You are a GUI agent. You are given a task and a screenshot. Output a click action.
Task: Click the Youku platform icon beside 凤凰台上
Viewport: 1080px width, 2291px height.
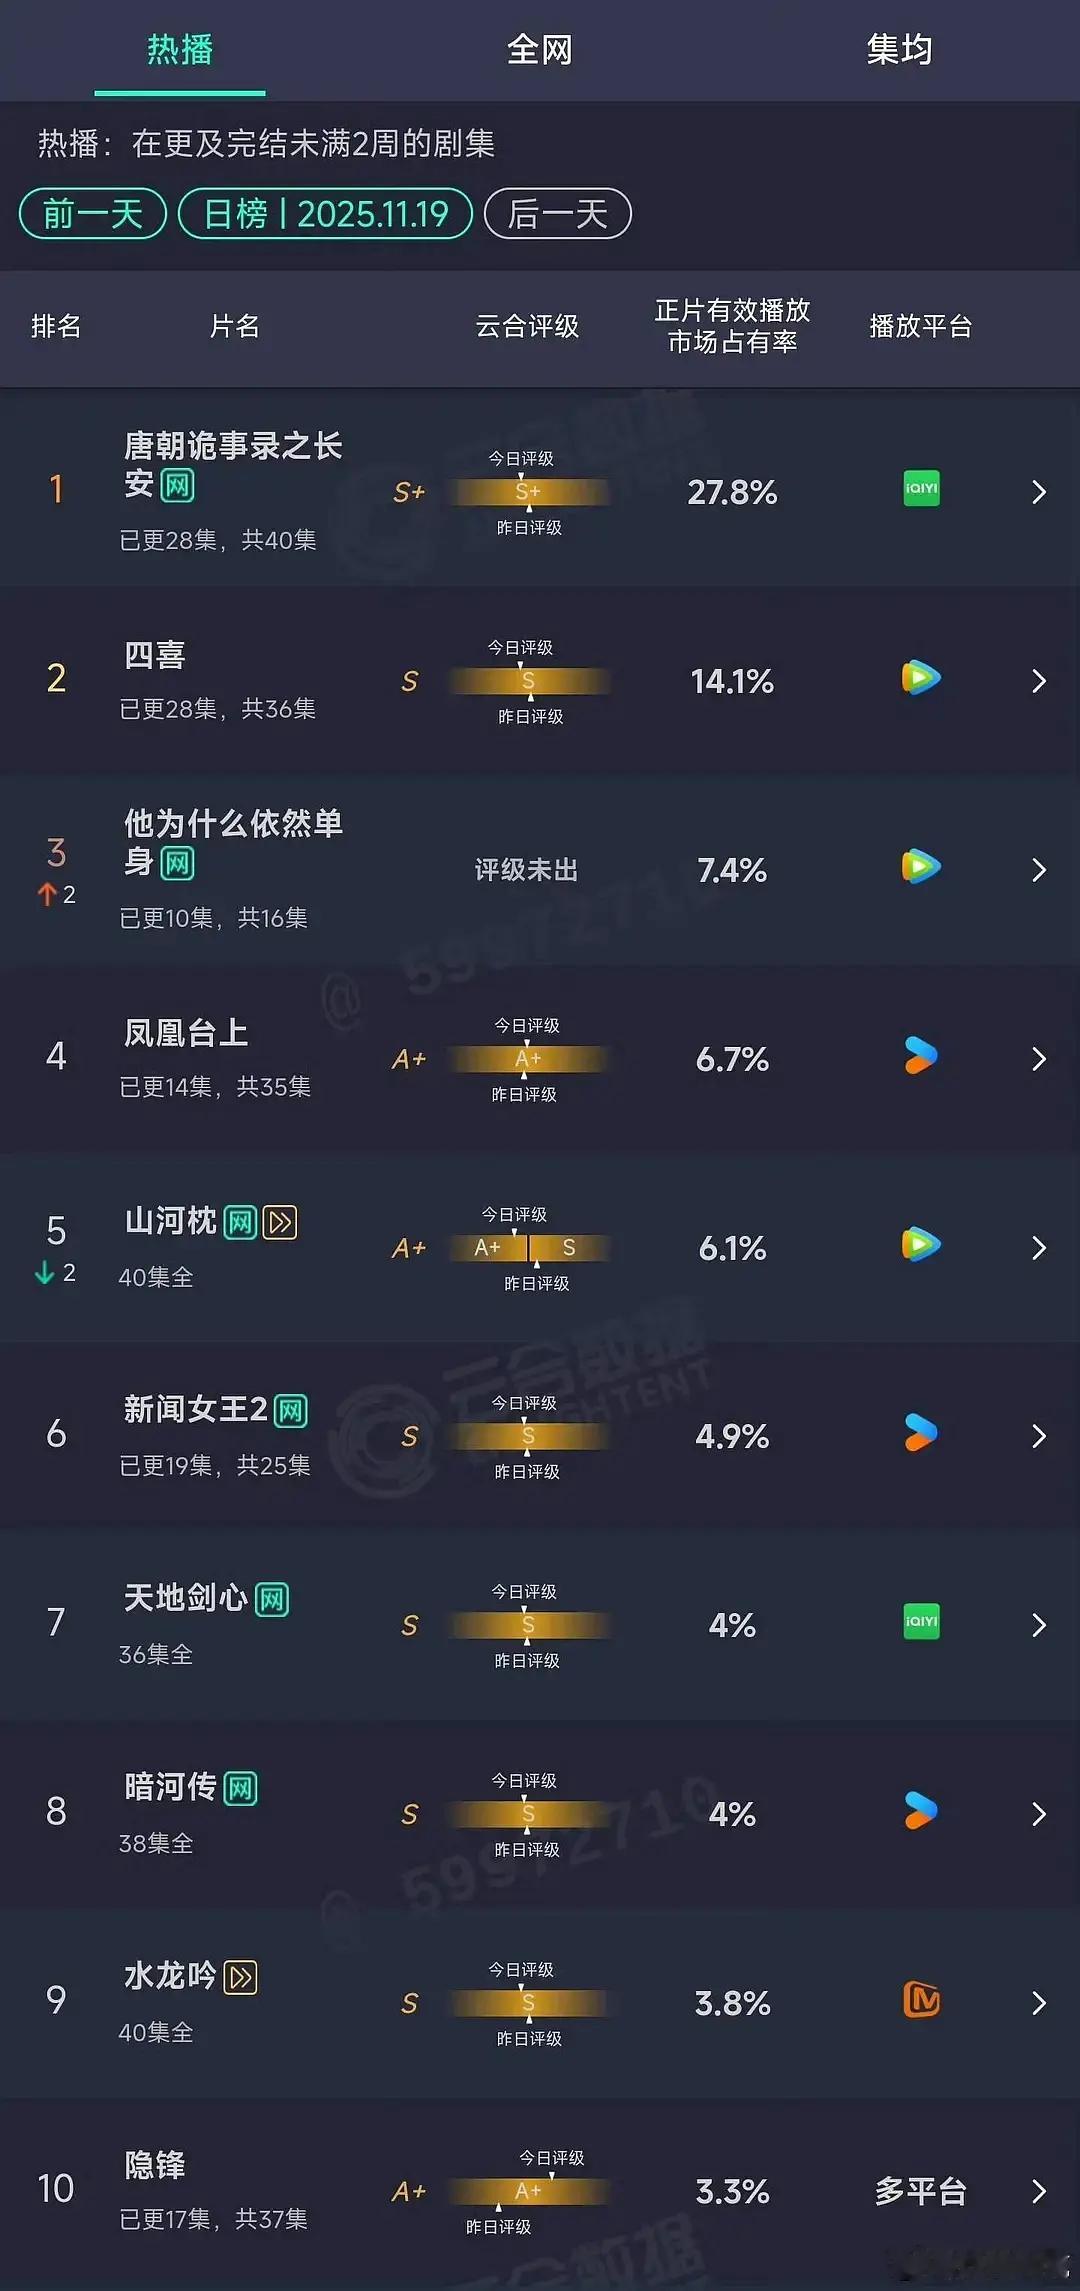pos(919,1057)
